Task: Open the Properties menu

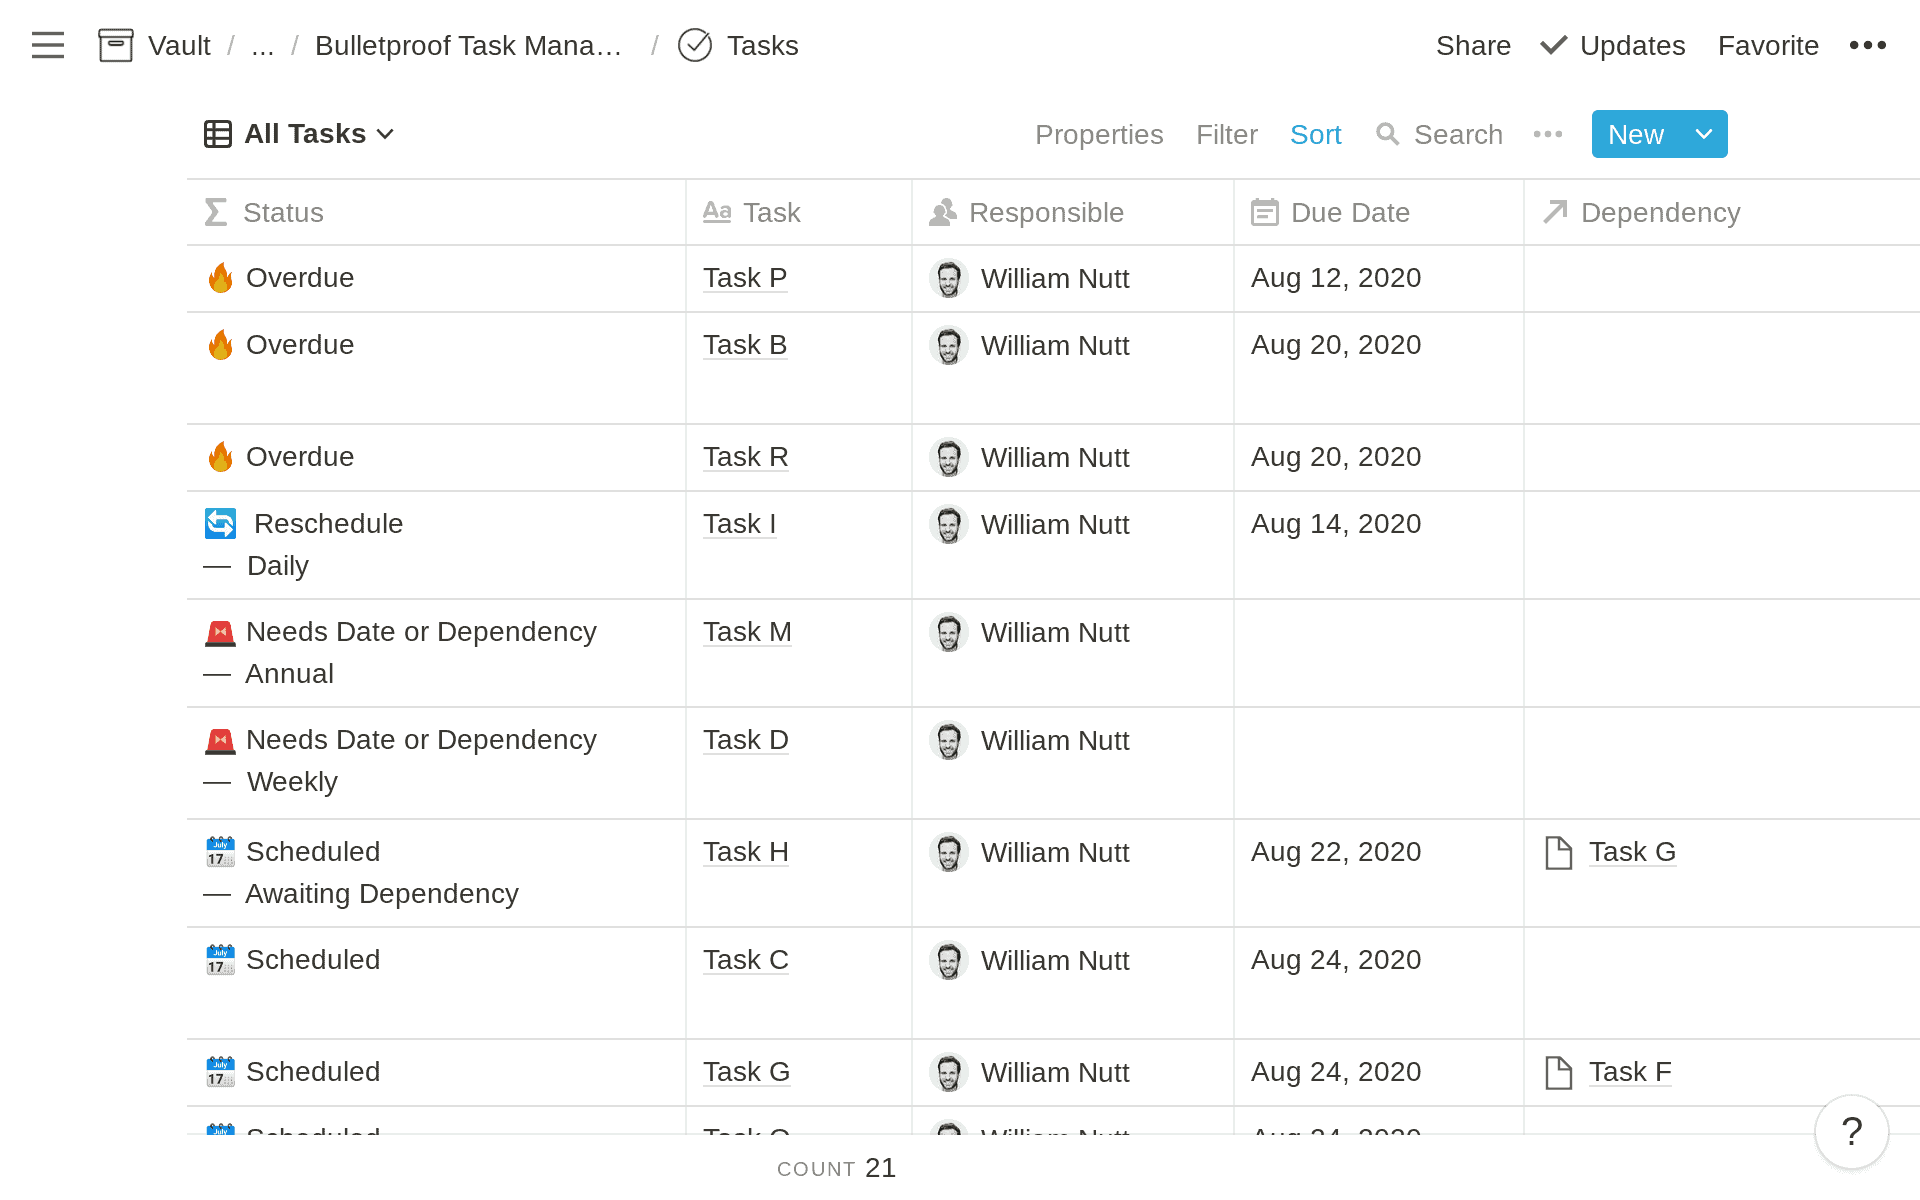Action: [1099, 134]
